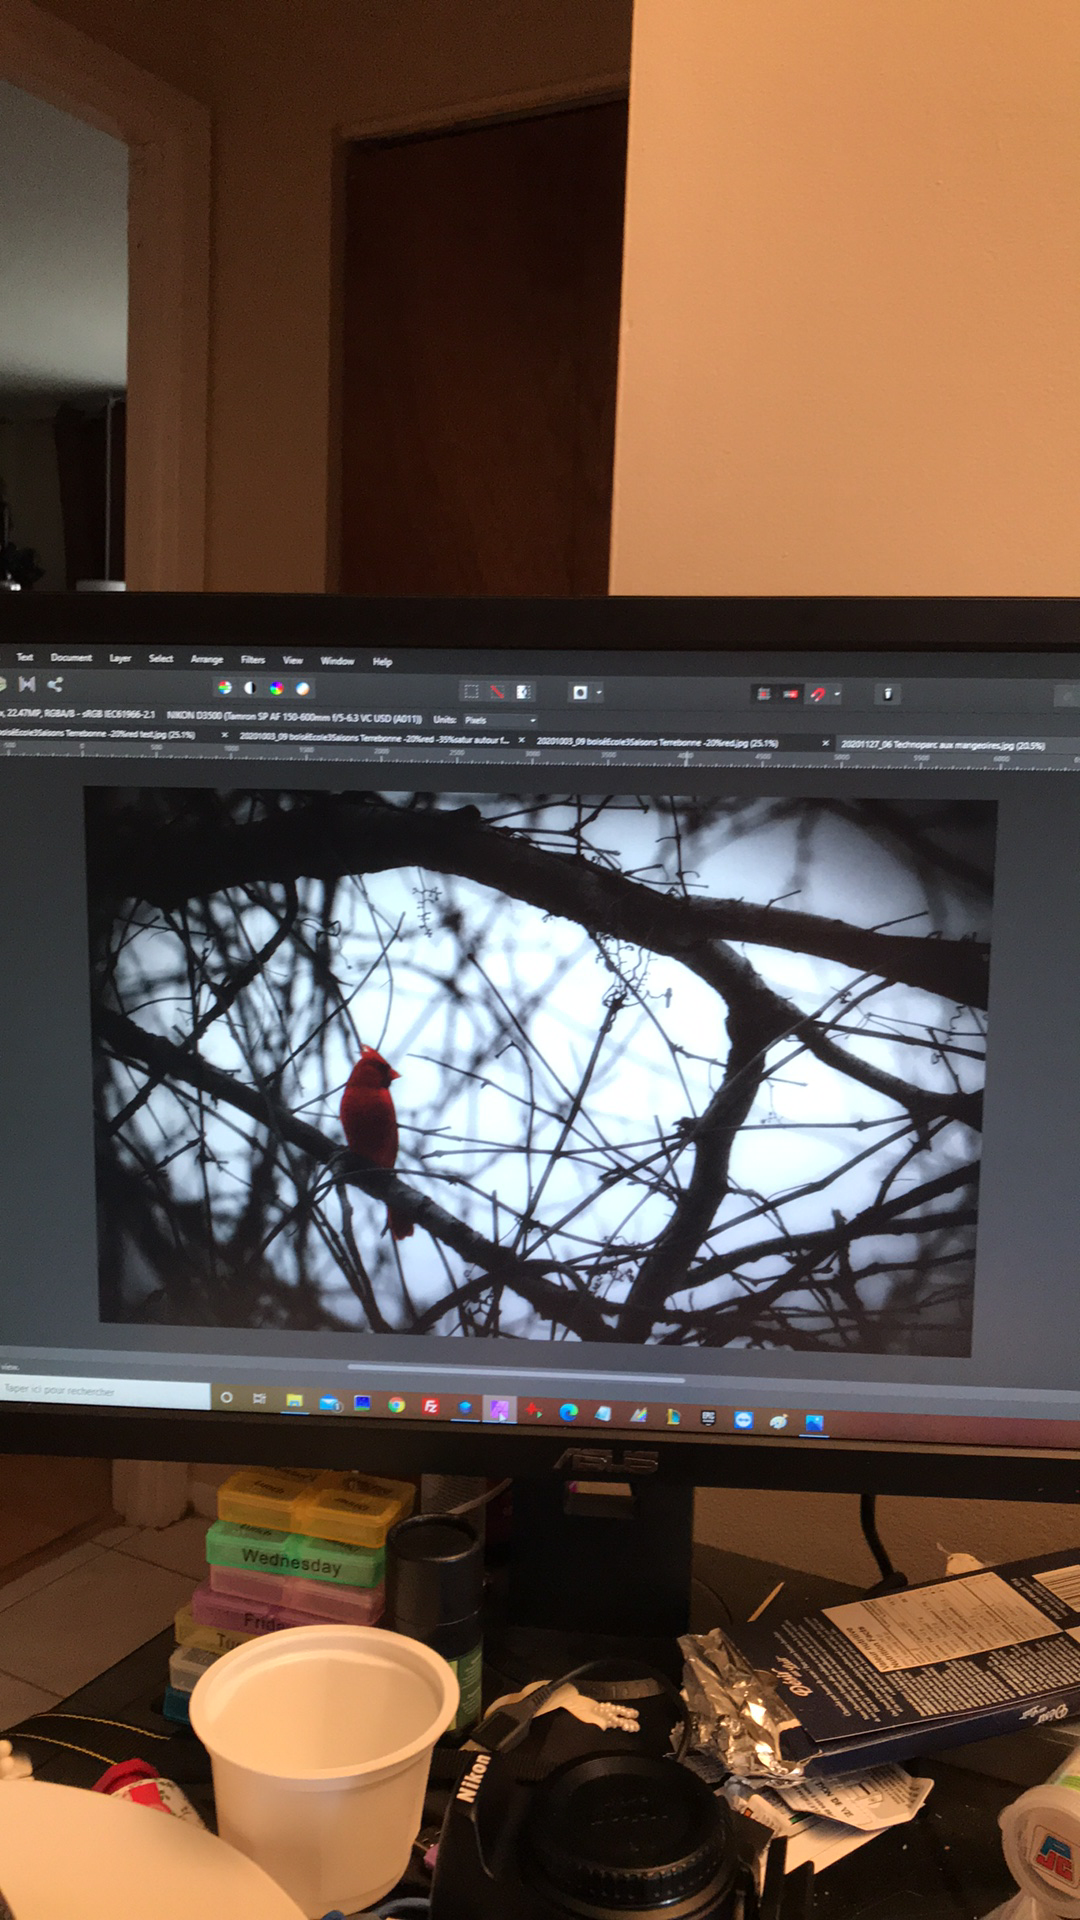Click the Invert Pixel Selection icon

click(523, 692)
